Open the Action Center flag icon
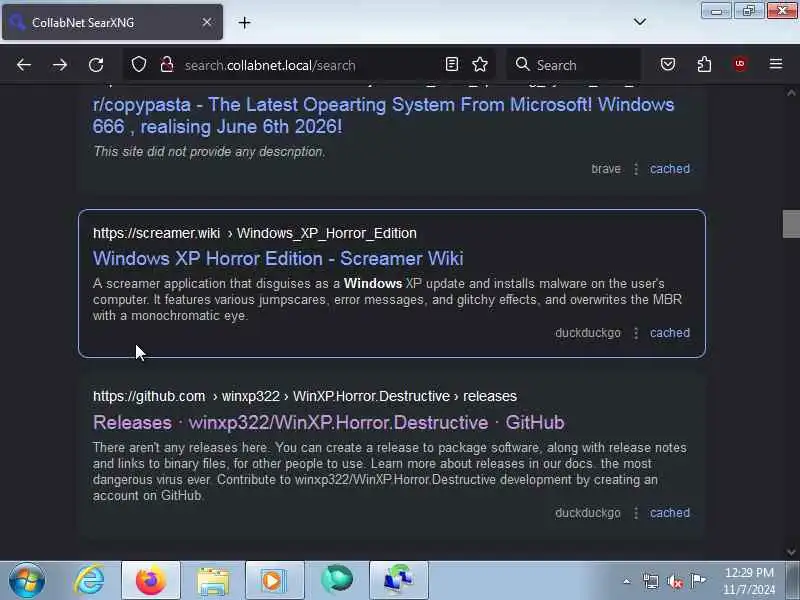 click(x=698, y=581)
